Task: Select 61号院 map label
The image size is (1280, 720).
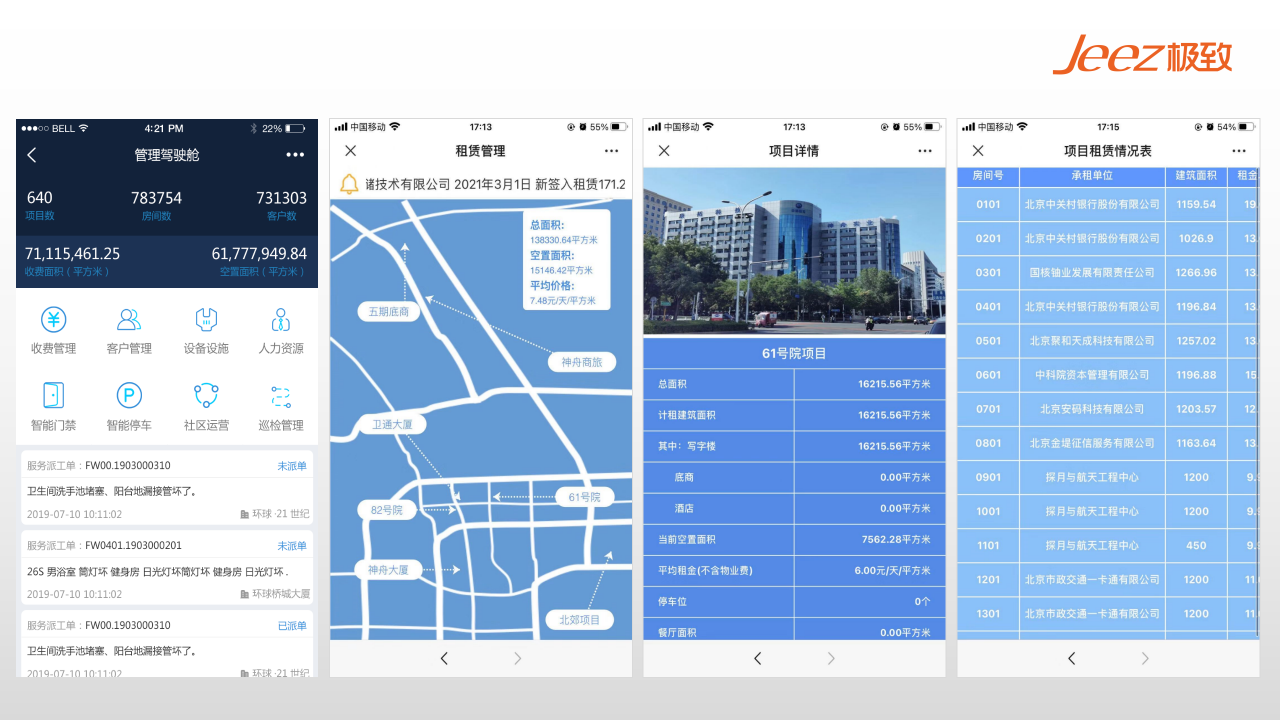Action: [585, 497]
